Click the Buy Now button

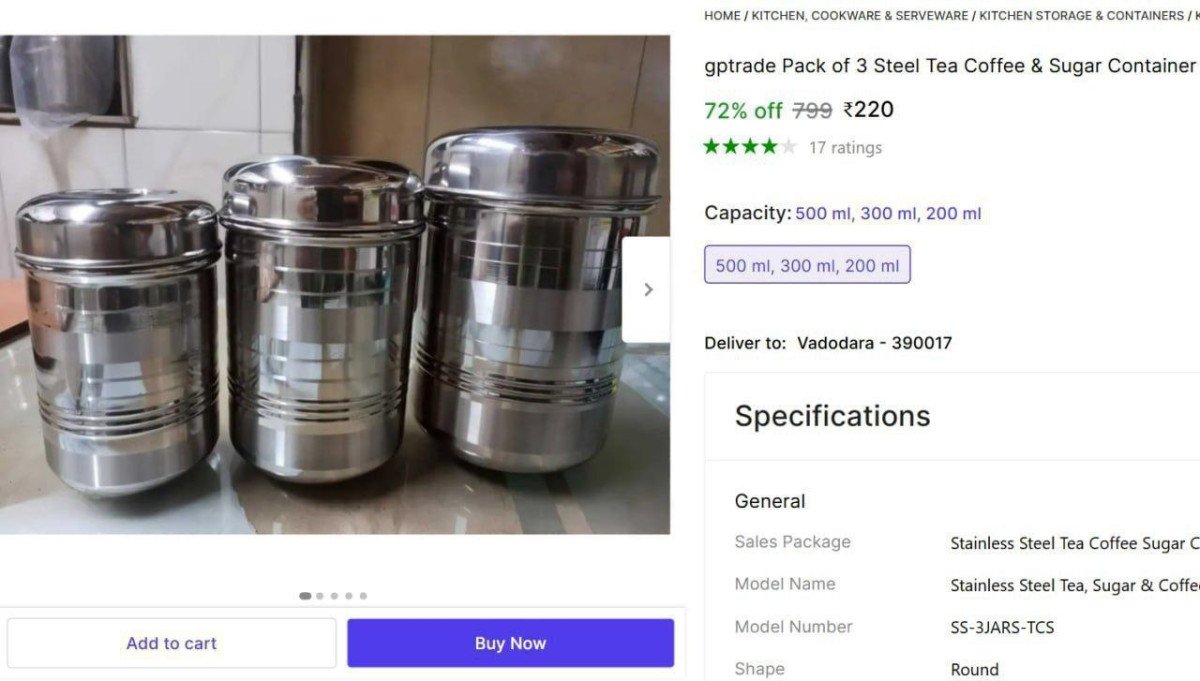(x=510, y=643)
